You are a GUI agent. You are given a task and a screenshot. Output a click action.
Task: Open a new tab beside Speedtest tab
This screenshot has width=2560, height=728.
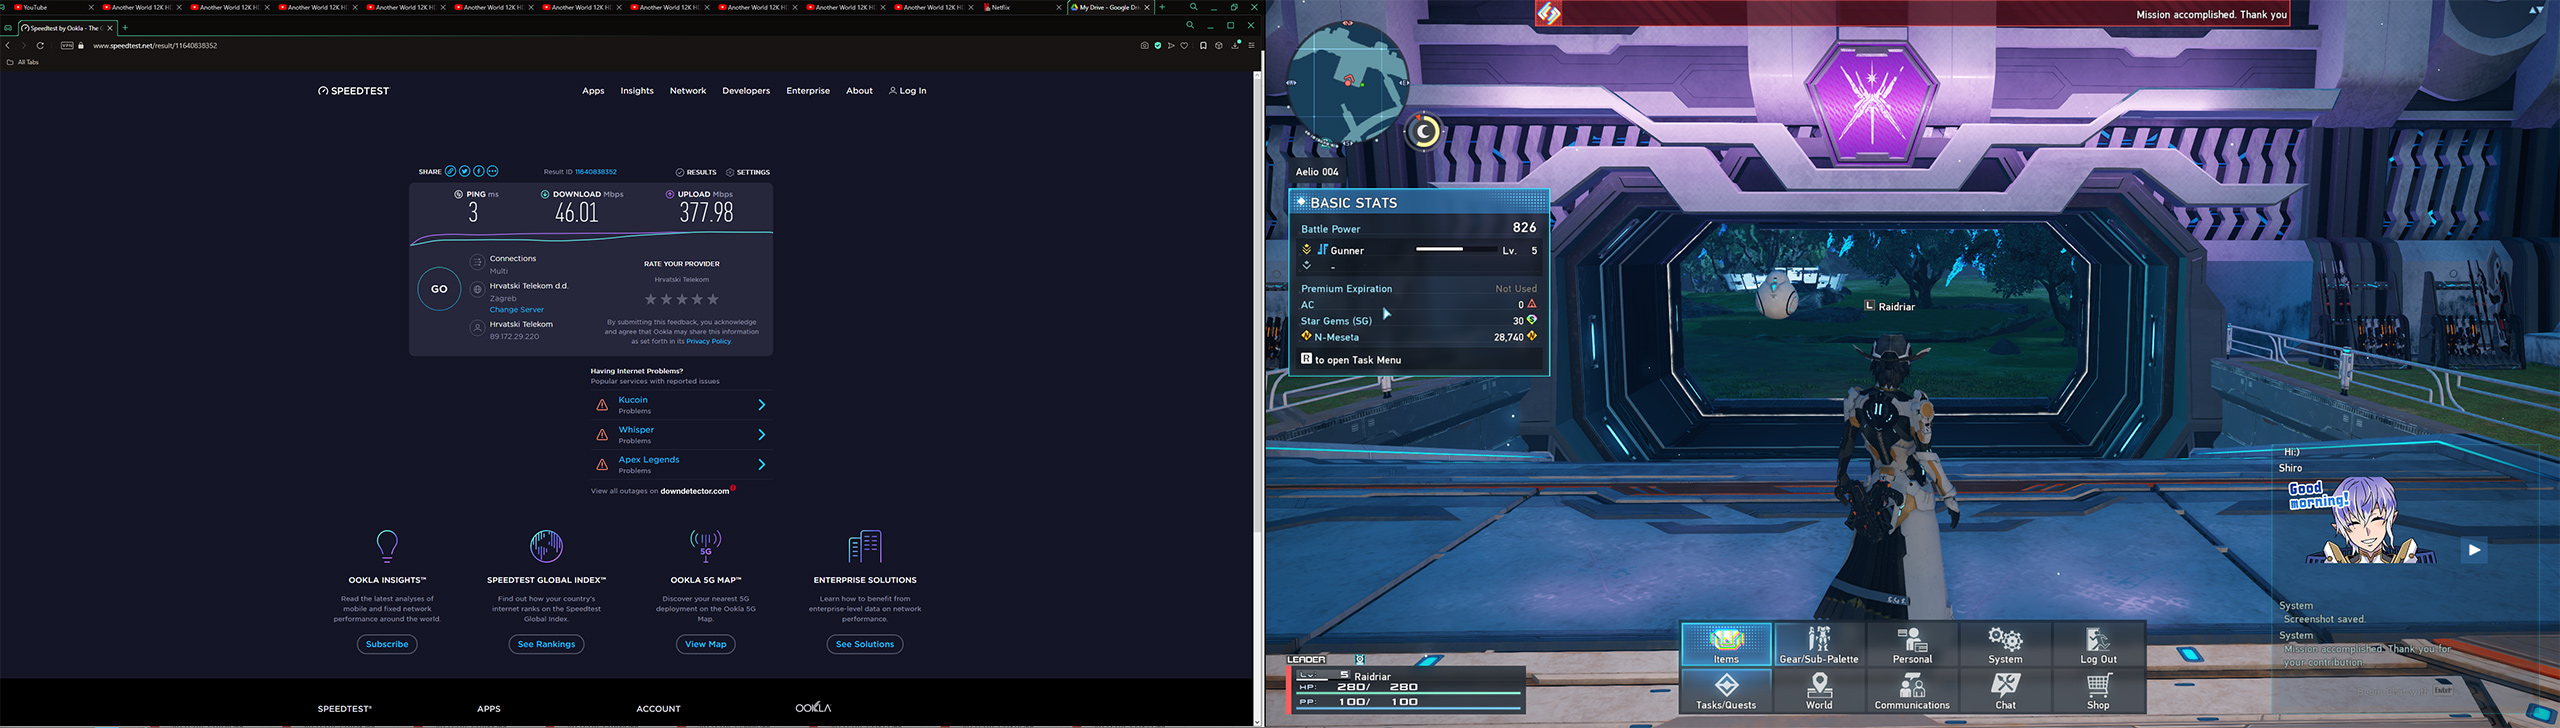(x=125, y=28)
